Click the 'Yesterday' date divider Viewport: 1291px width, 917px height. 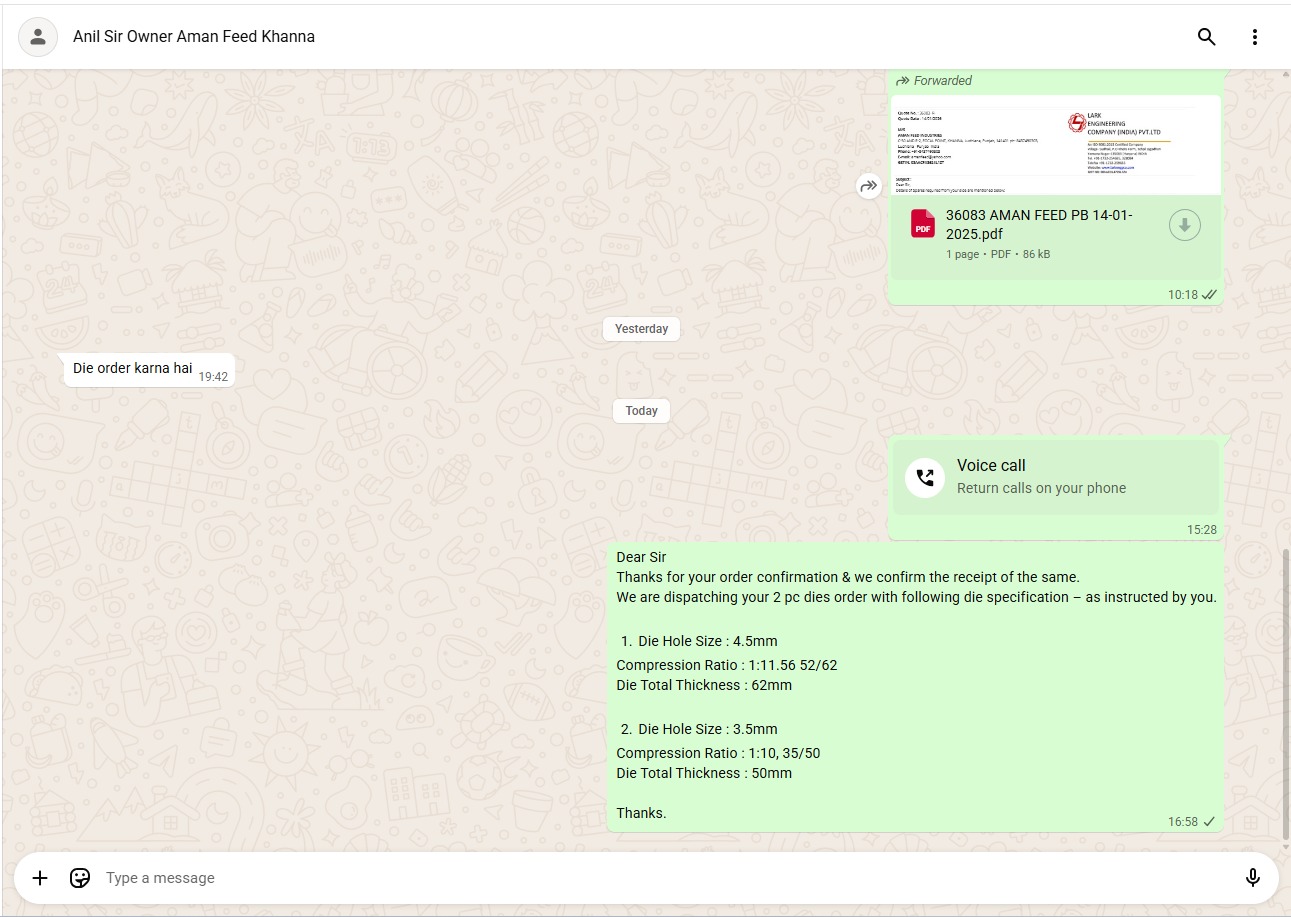point(641,329)
